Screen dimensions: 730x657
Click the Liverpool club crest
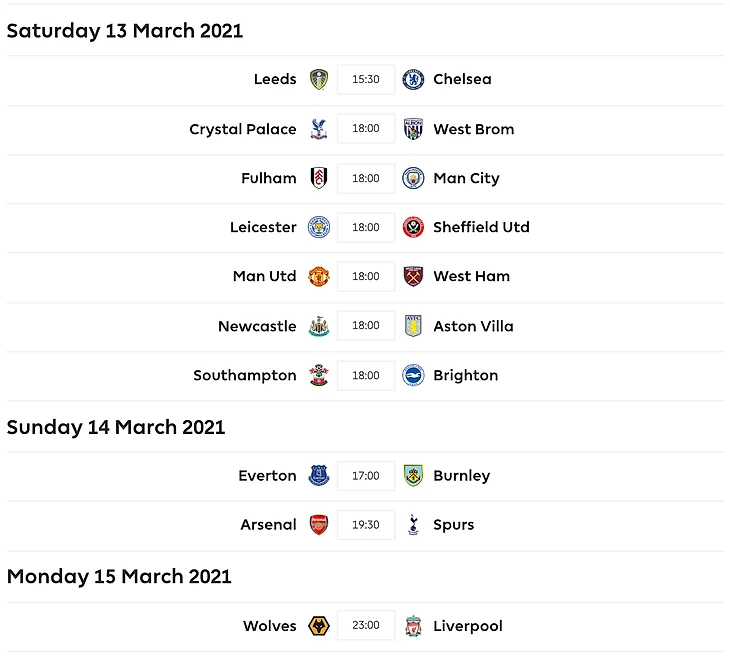point(413,626)
